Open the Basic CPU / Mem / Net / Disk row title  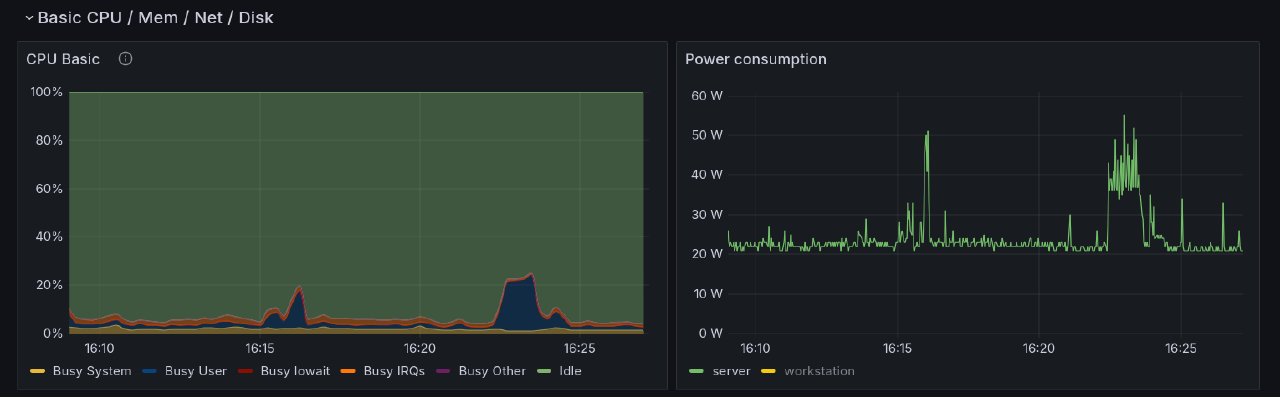(x=155, y=18)
